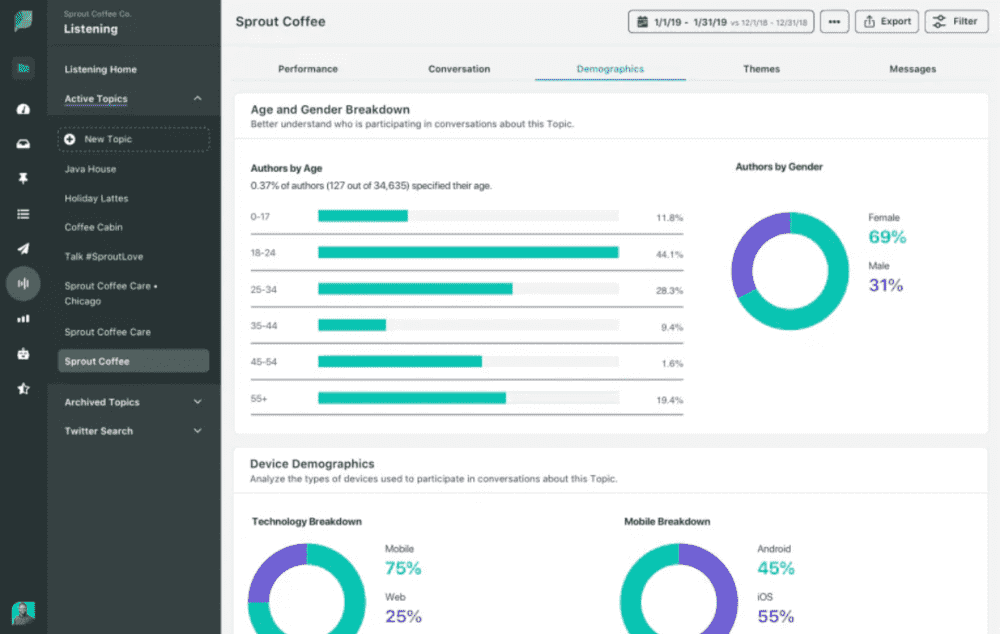Click the Device Demographics heading
This screenshot has width=1000, height=634.
coord(312,464)
